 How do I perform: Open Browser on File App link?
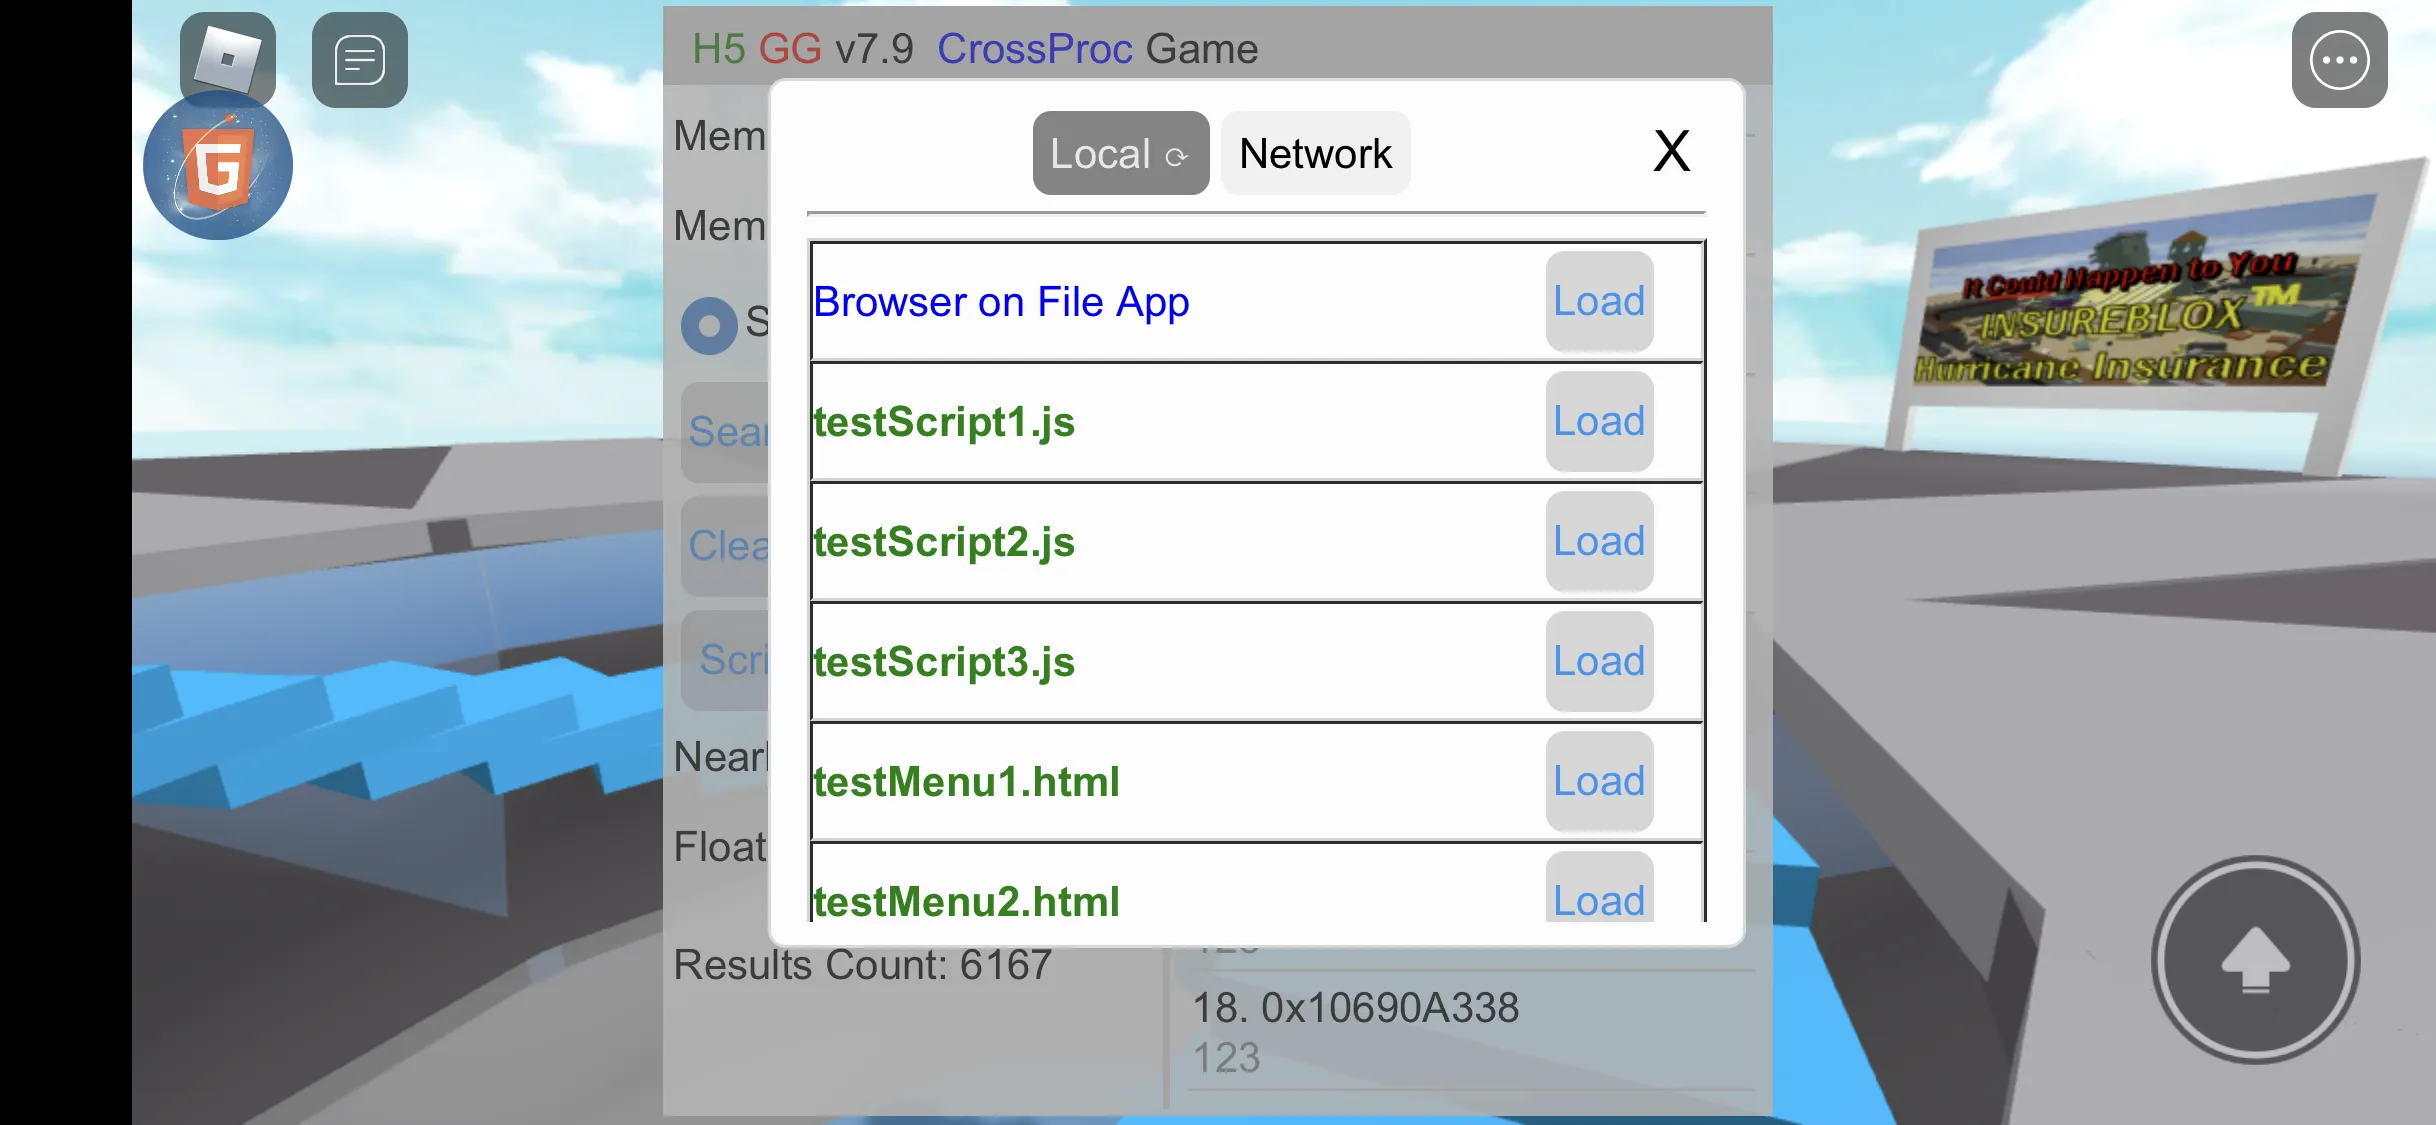coord(1001,301)
